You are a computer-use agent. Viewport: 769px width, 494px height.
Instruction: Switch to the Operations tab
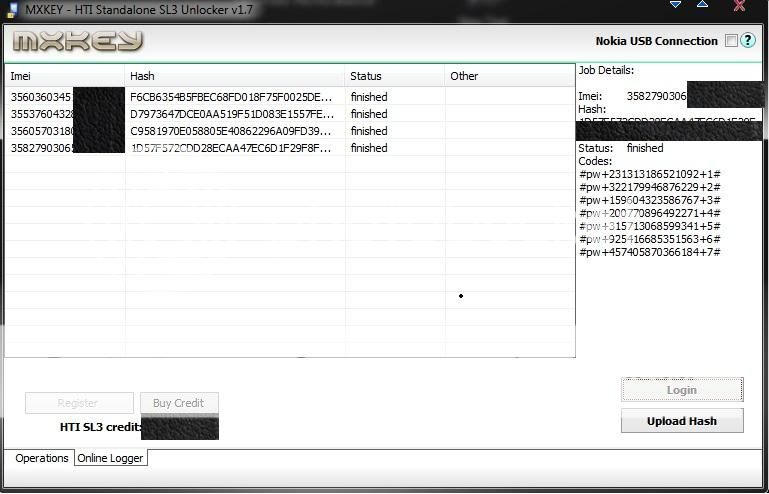[42, 458]
